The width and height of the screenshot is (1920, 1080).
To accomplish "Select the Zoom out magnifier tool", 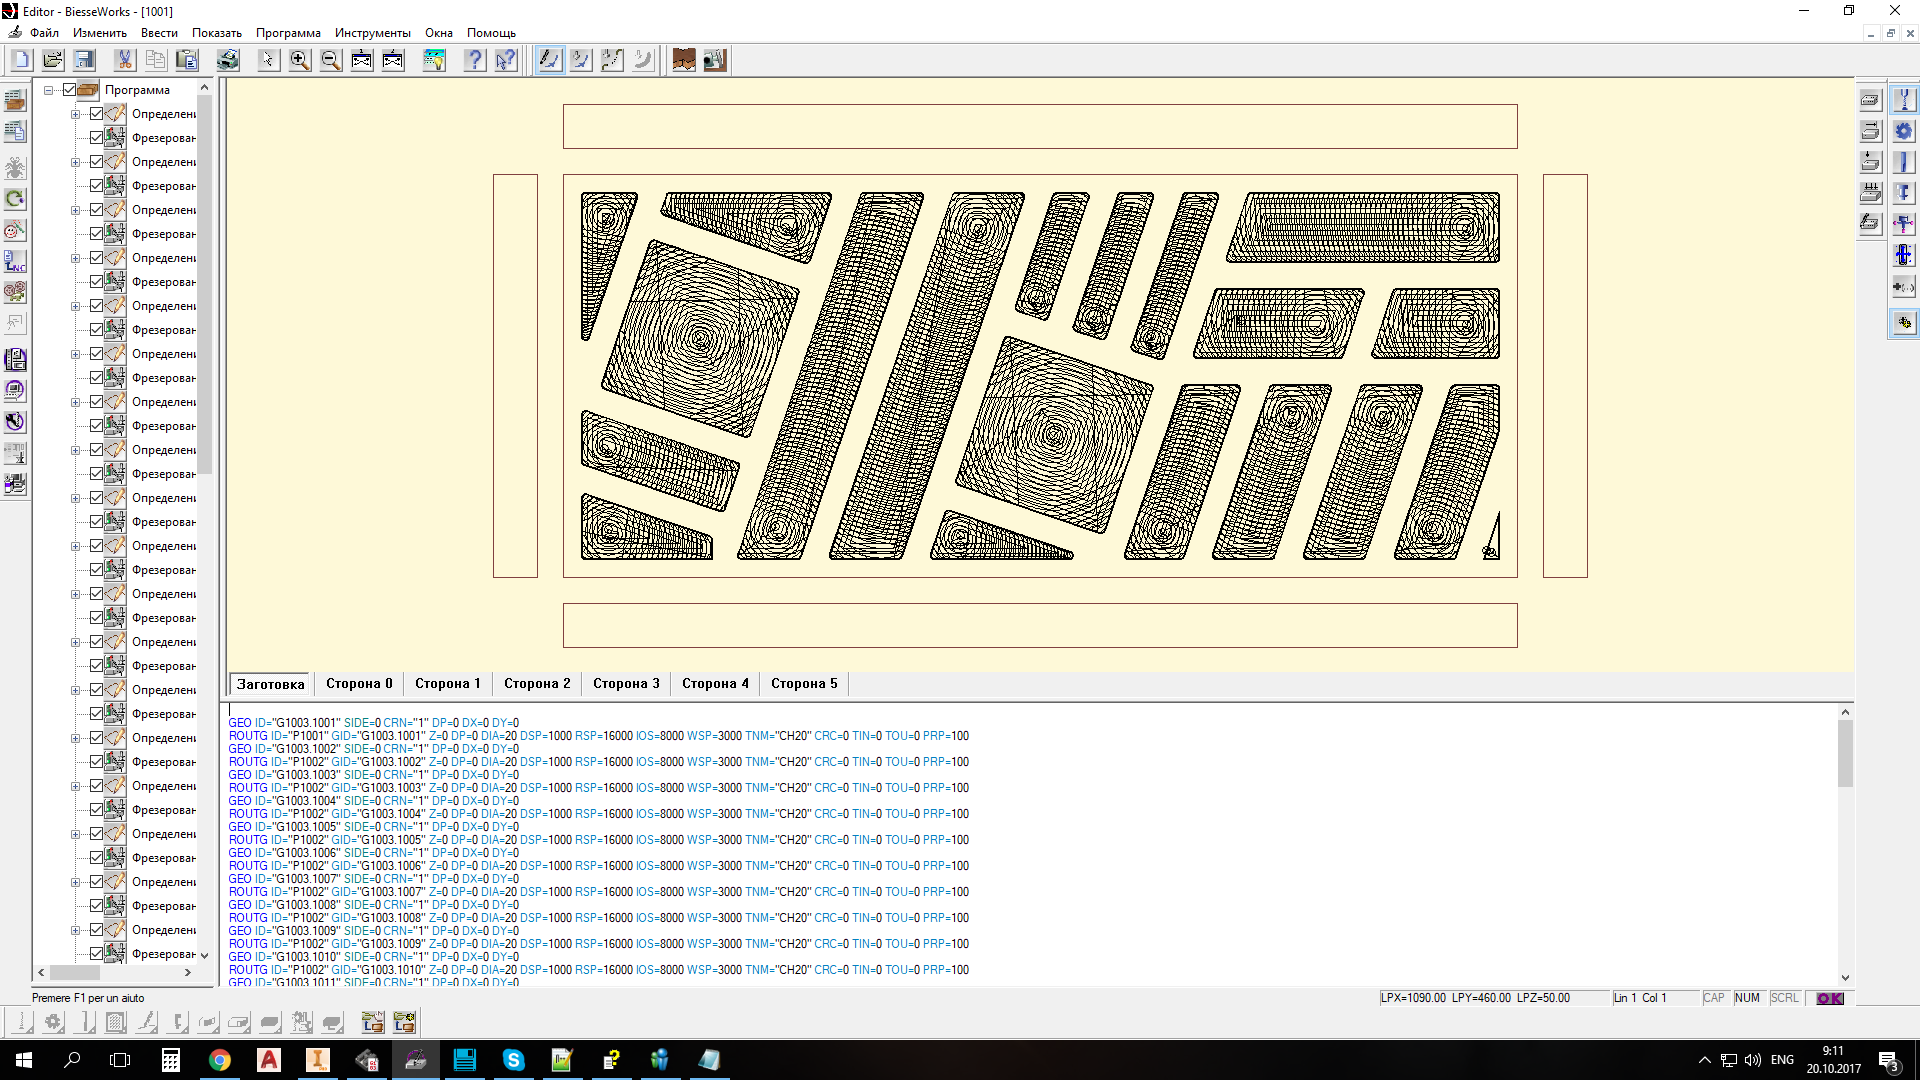I will coord(331,60).
